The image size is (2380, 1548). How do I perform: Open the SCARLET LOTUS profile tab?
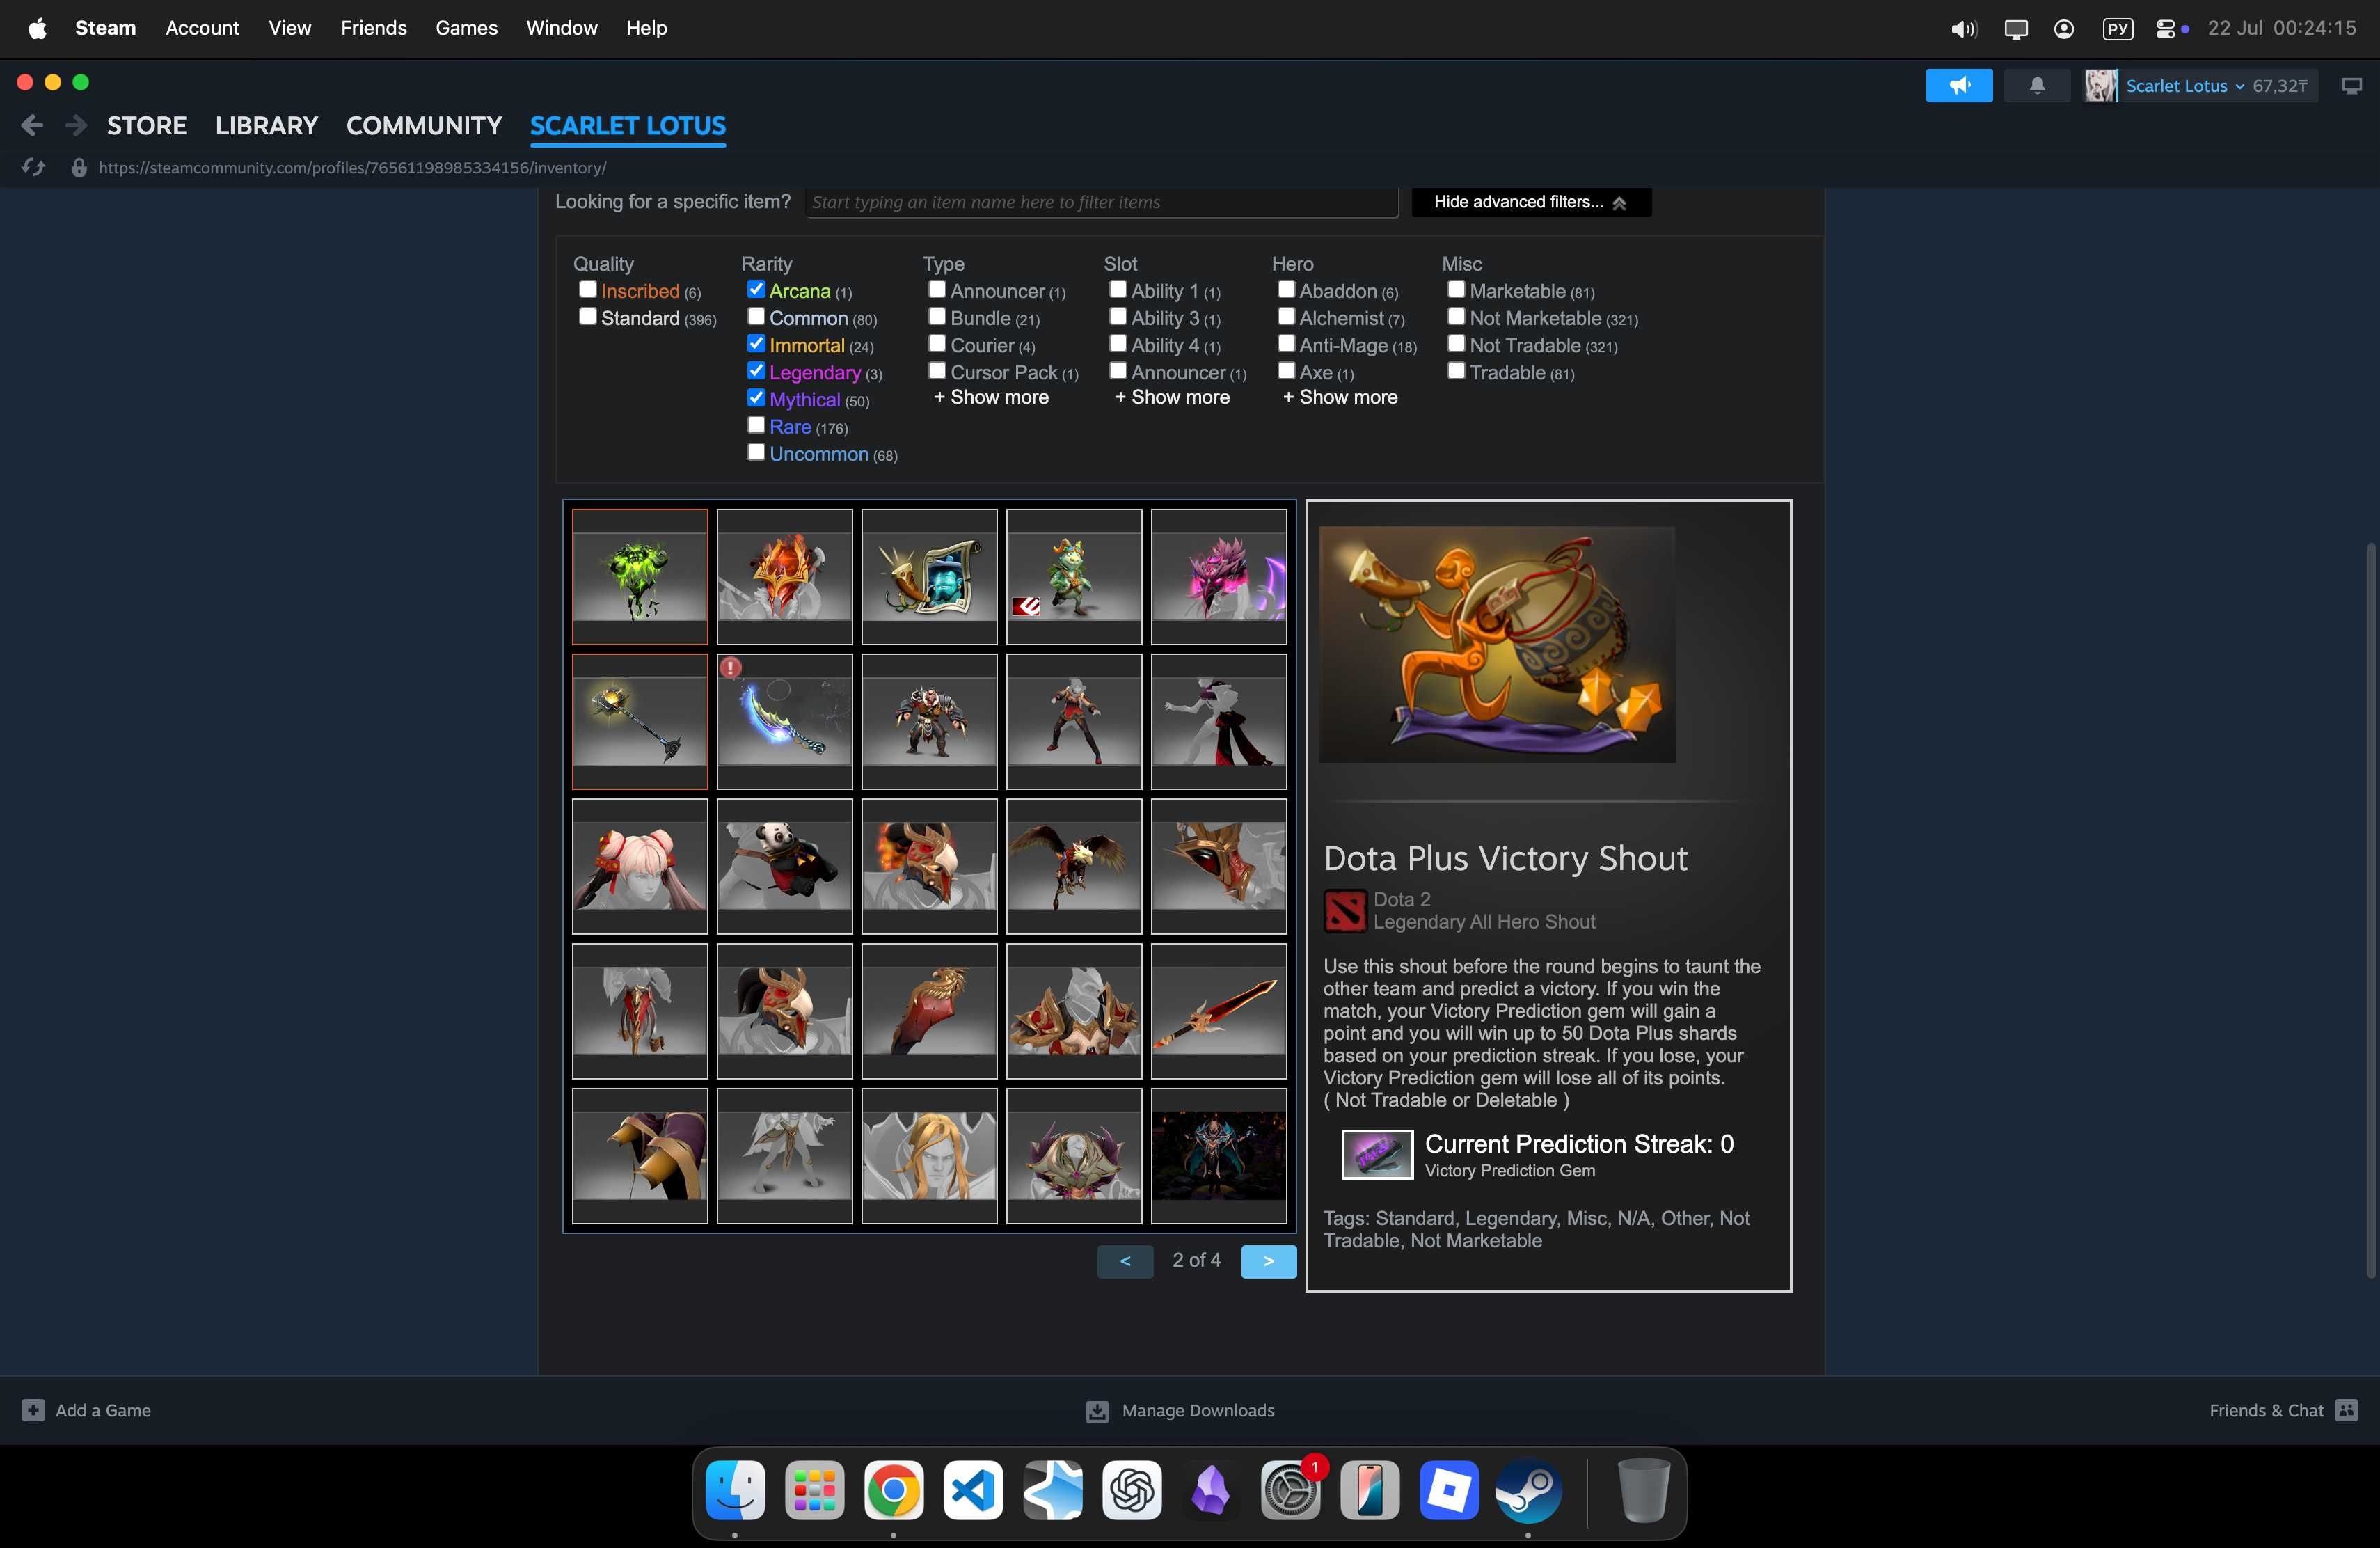coord(628,126)
